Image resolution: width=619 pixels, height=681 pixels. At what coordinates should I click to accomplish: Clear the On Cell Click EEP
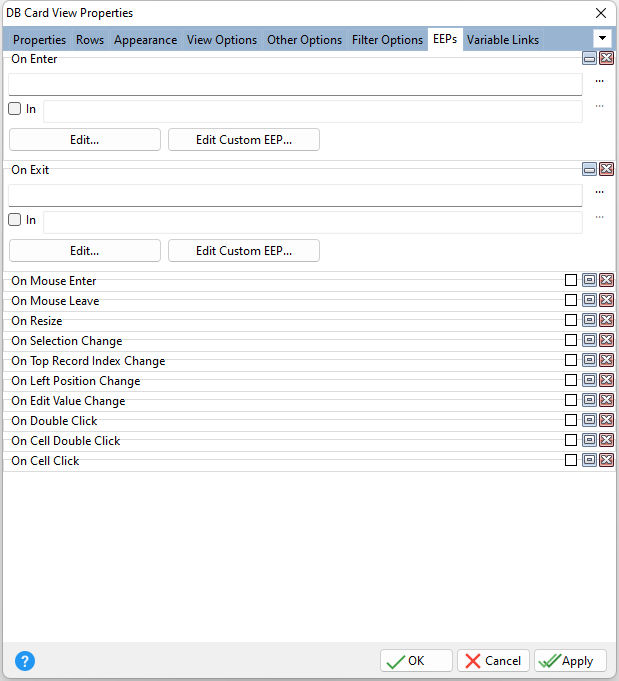click(606, 460)
